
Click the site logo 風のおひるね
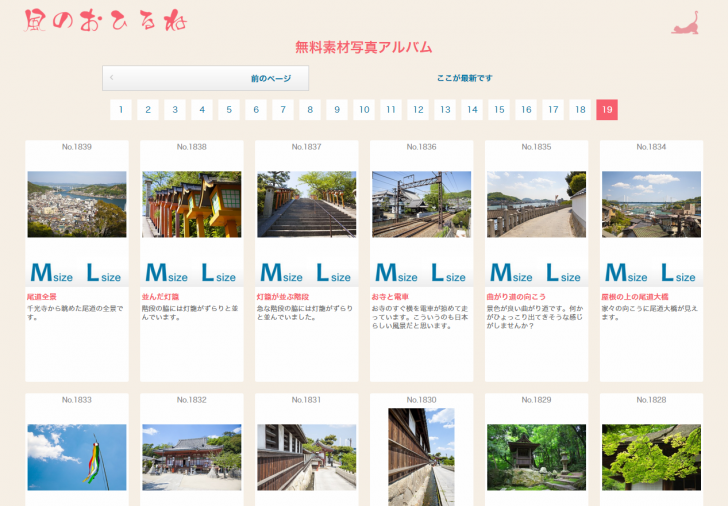[x=105, y=21]
